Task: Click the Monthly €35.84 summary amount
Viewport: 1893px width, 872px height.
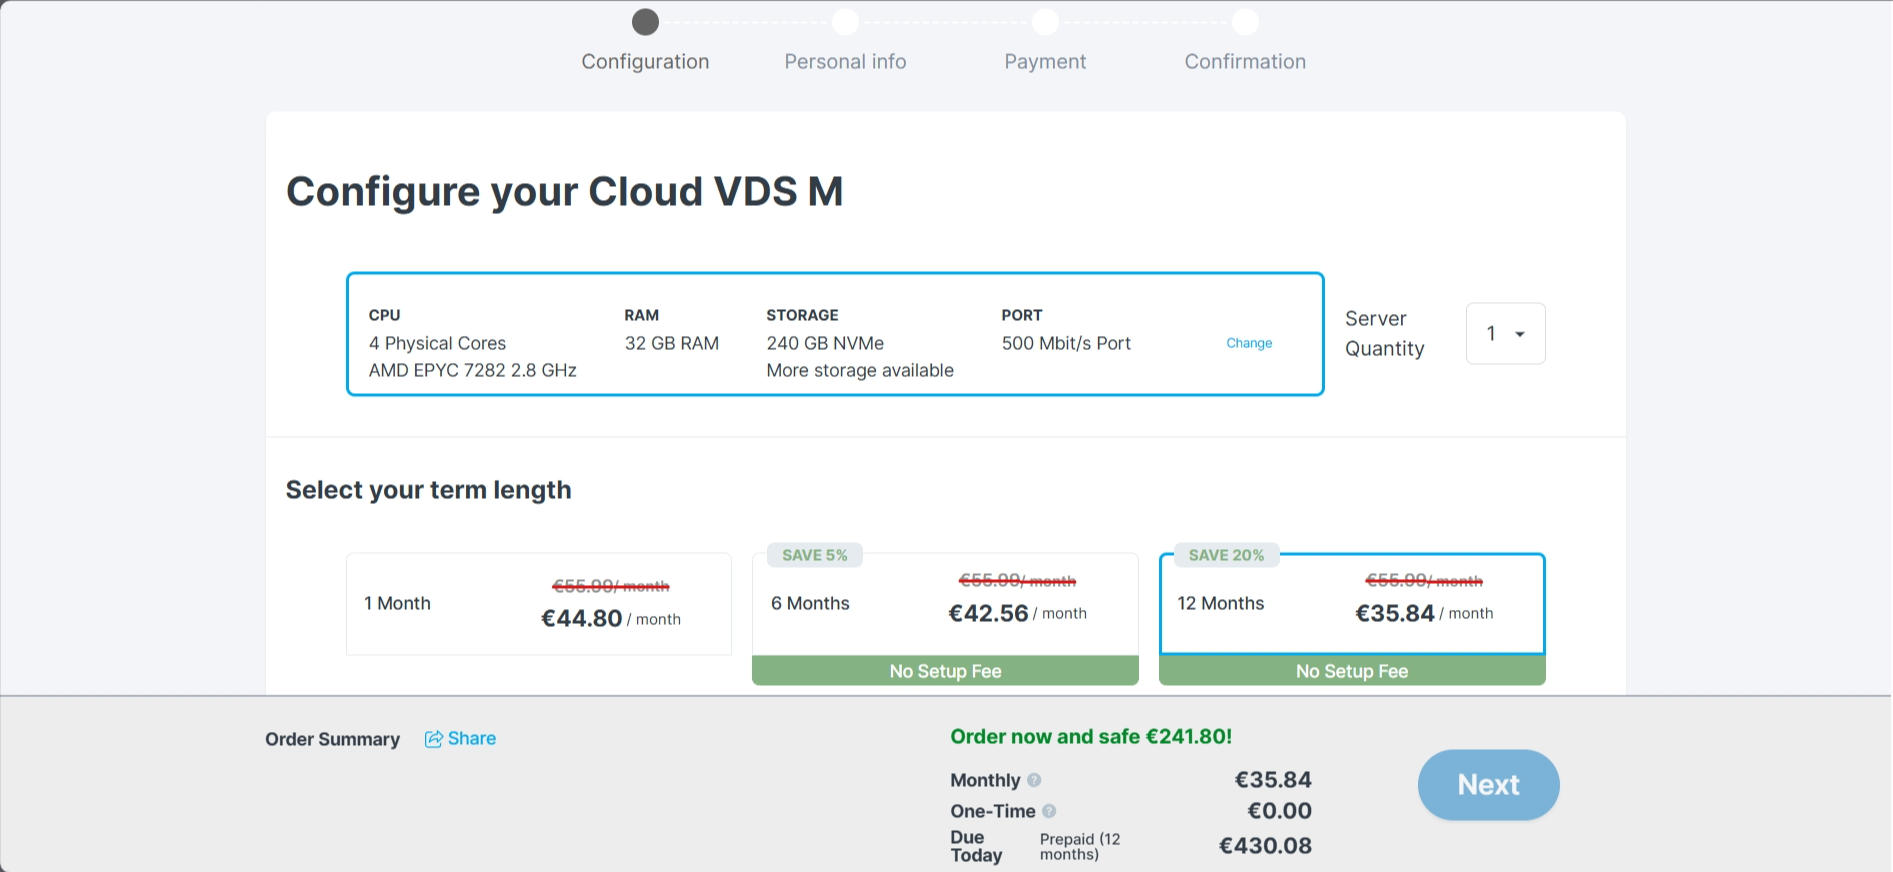Action: coord(1273,780)
